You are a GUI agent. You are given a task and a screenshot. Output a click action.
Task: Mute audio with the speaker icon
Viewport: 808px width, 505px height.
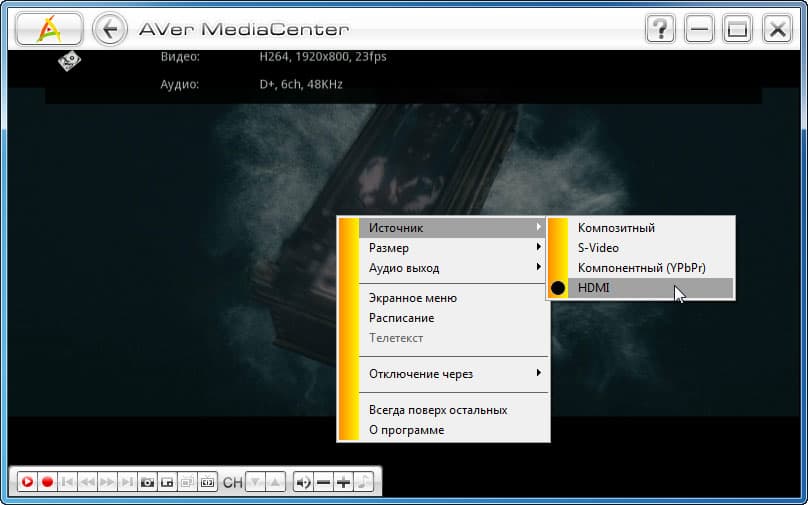(x=304, y=482)
